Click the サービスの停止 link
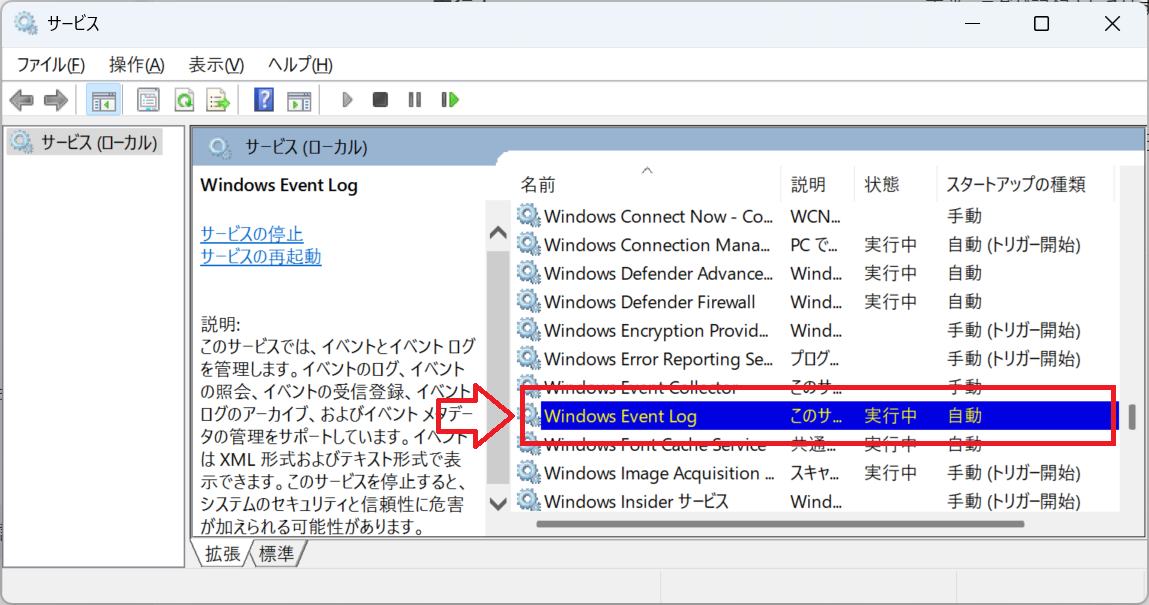This screenshot has height=605, width=1149. coord(251,234)
